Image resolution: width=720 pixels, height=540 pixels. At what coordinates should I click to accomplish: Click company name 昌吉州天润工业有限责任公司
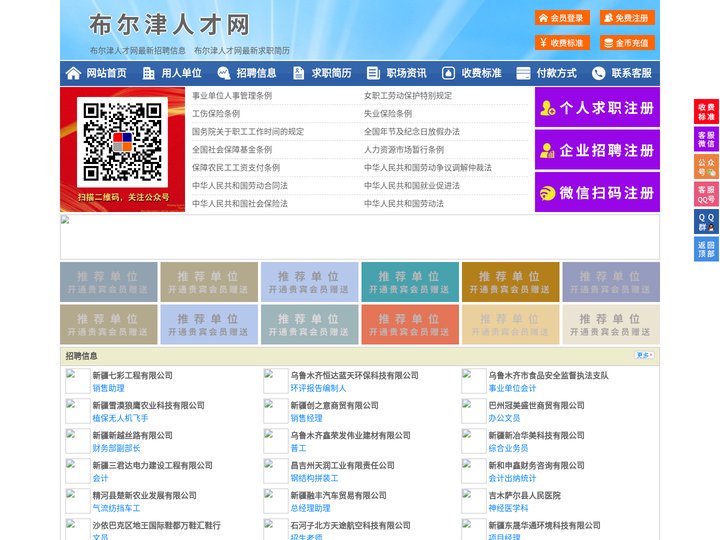tap(342, 465)
